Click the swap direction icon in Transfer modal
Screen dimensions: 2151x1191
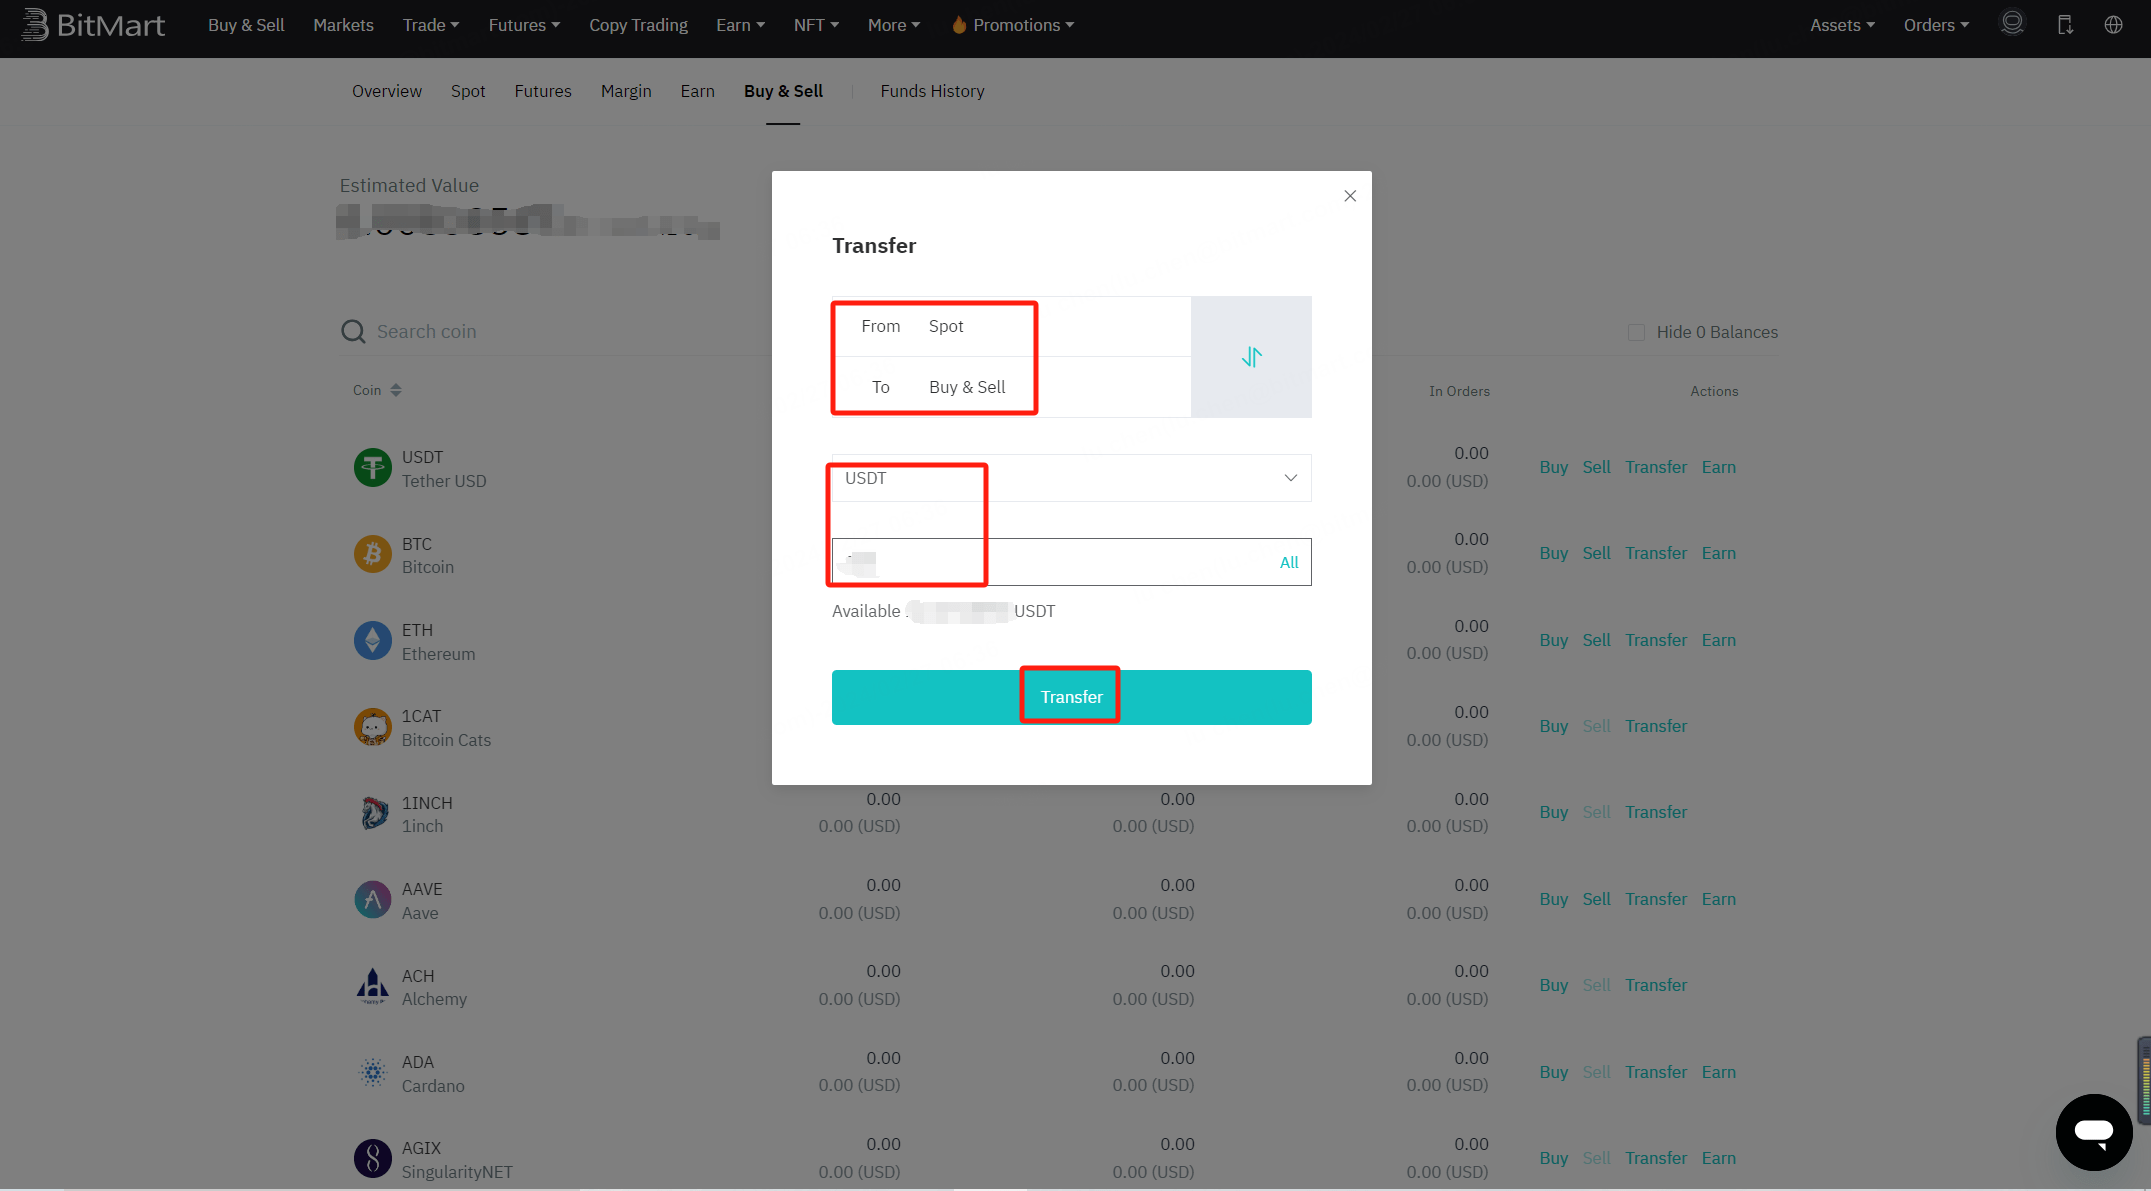coord(1250,356)
